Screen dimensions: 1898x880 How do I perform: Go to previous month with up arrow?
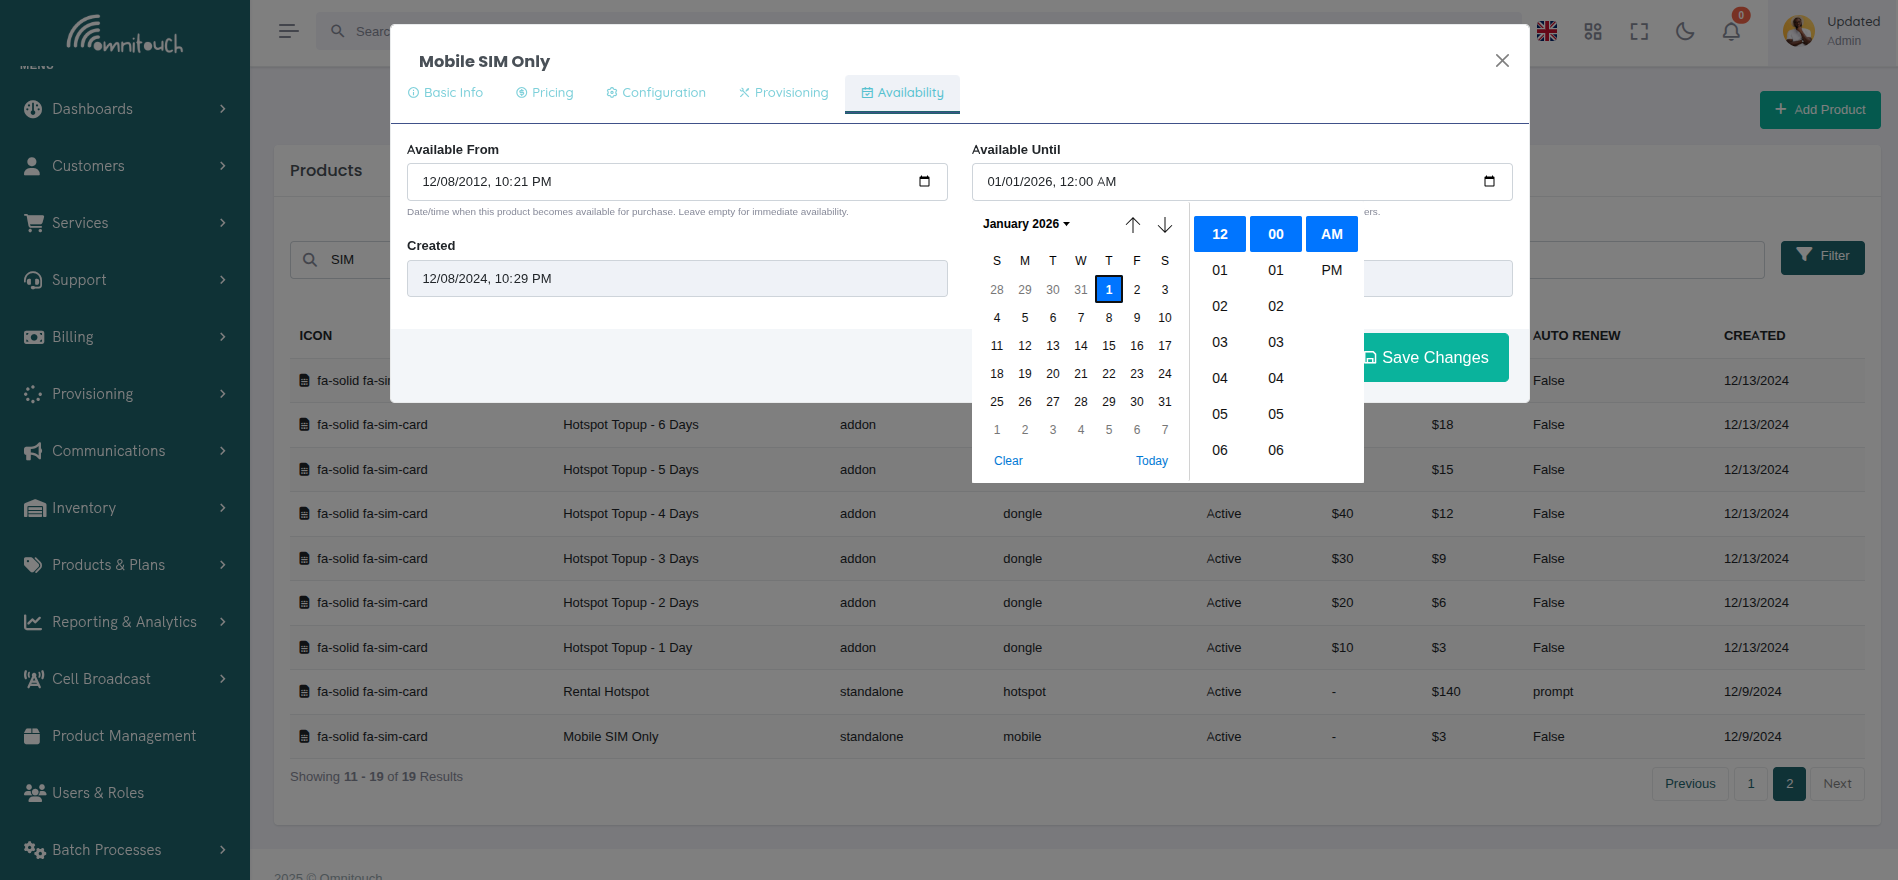1132,225
